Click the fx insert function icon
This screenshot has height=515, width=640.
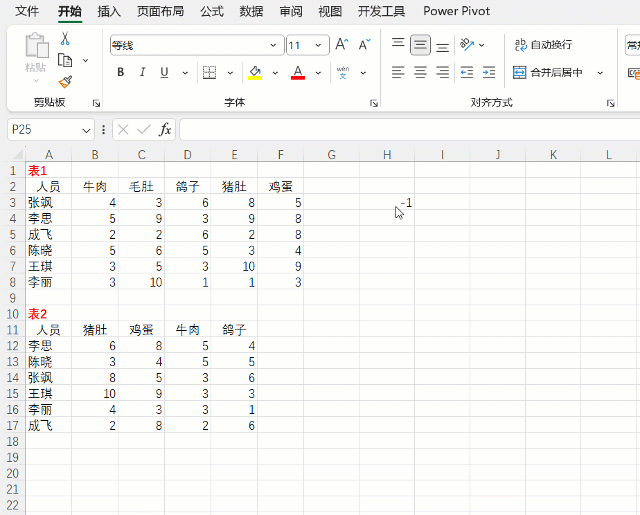click(x=165, y=130)
